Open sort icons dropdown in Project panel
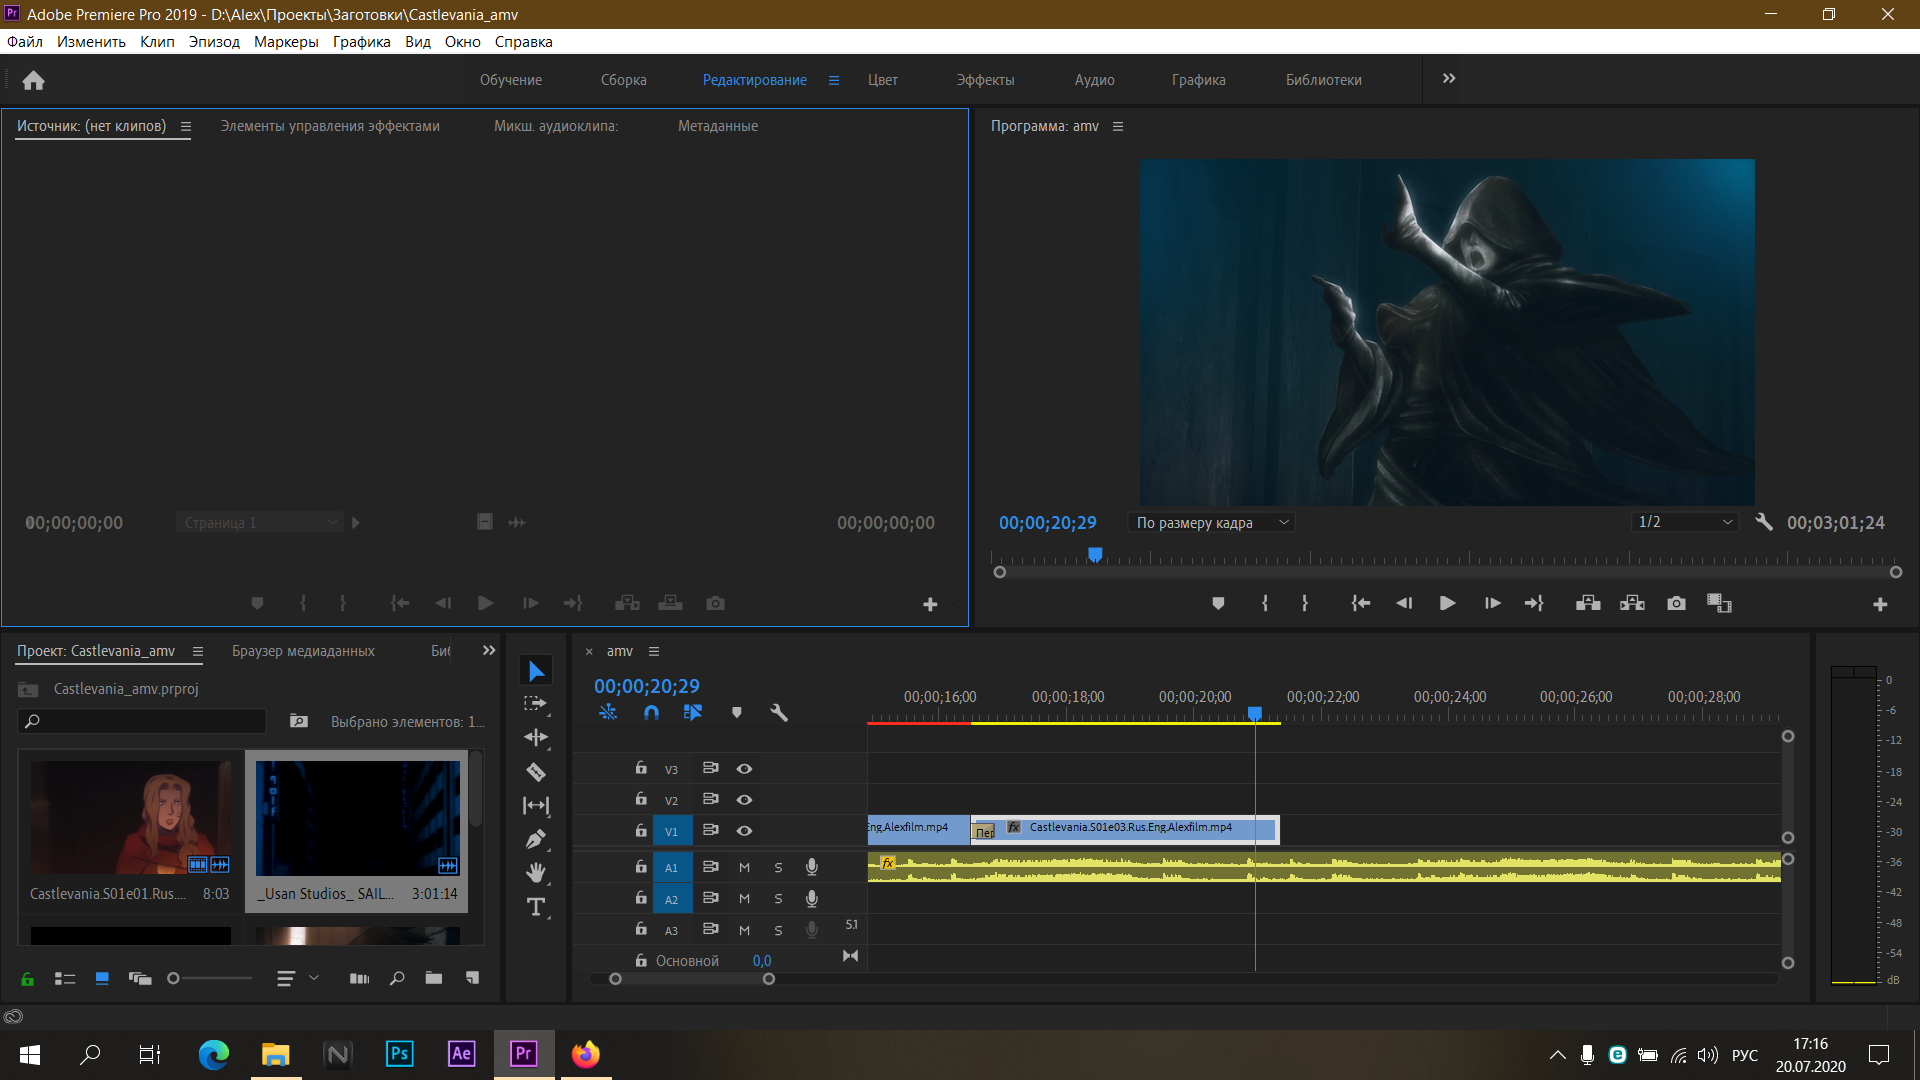Screen dimensions: 1920x1080 coord(297,978)
